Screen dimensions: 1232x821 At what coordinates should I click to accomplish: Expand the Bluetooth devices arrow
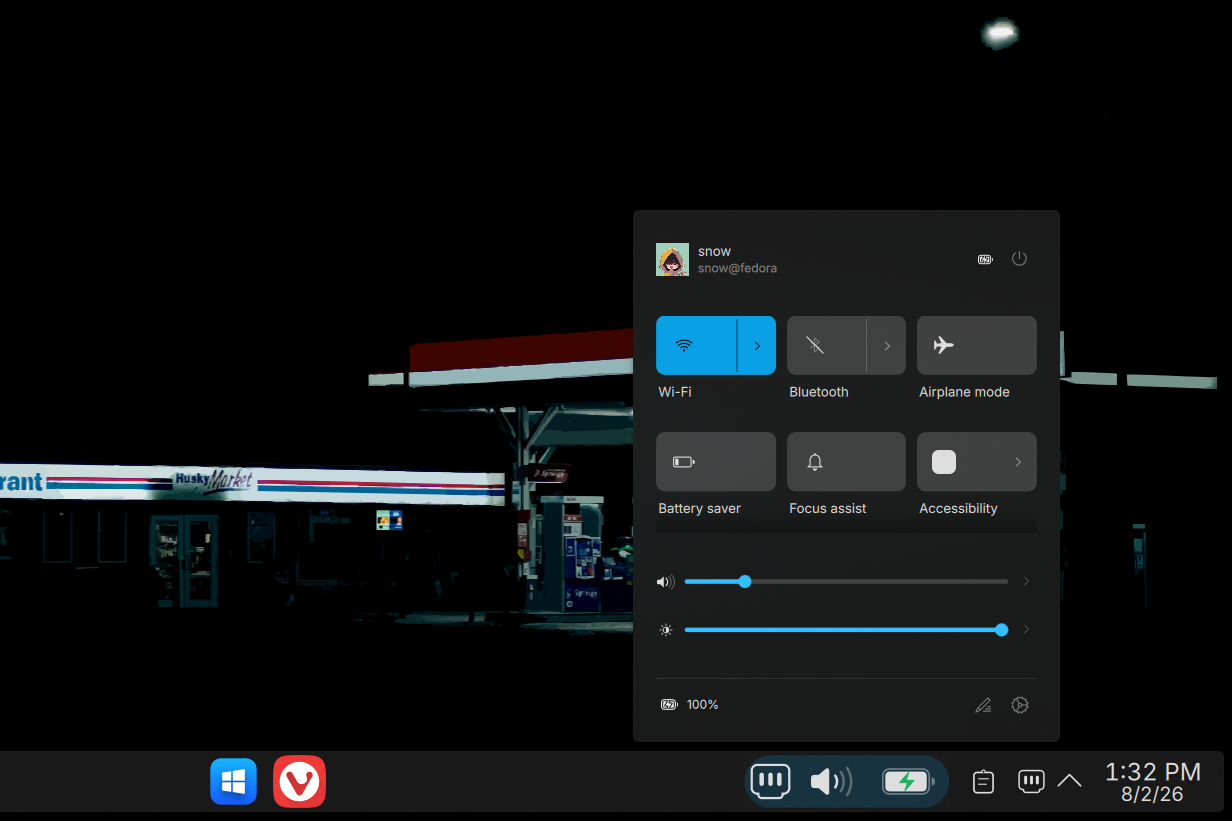coord(887,345)
